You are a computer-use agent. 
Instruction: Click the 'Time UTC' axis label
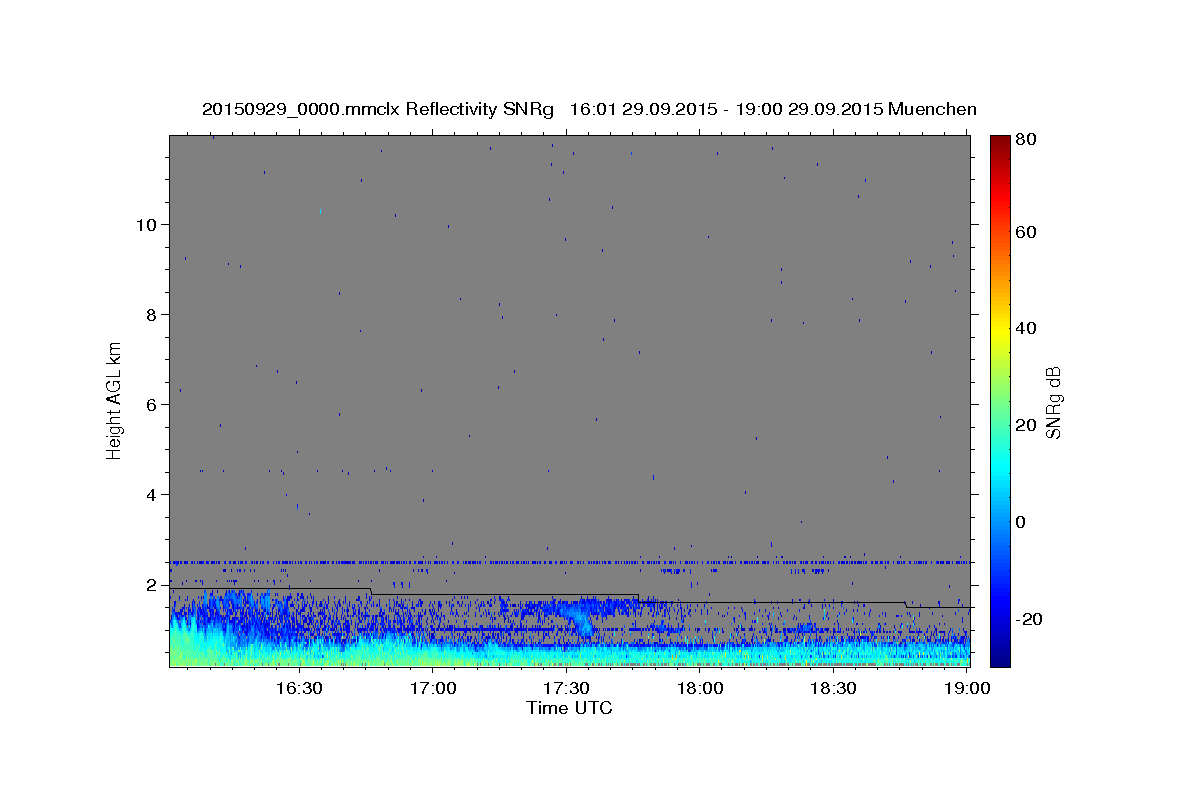569,708
